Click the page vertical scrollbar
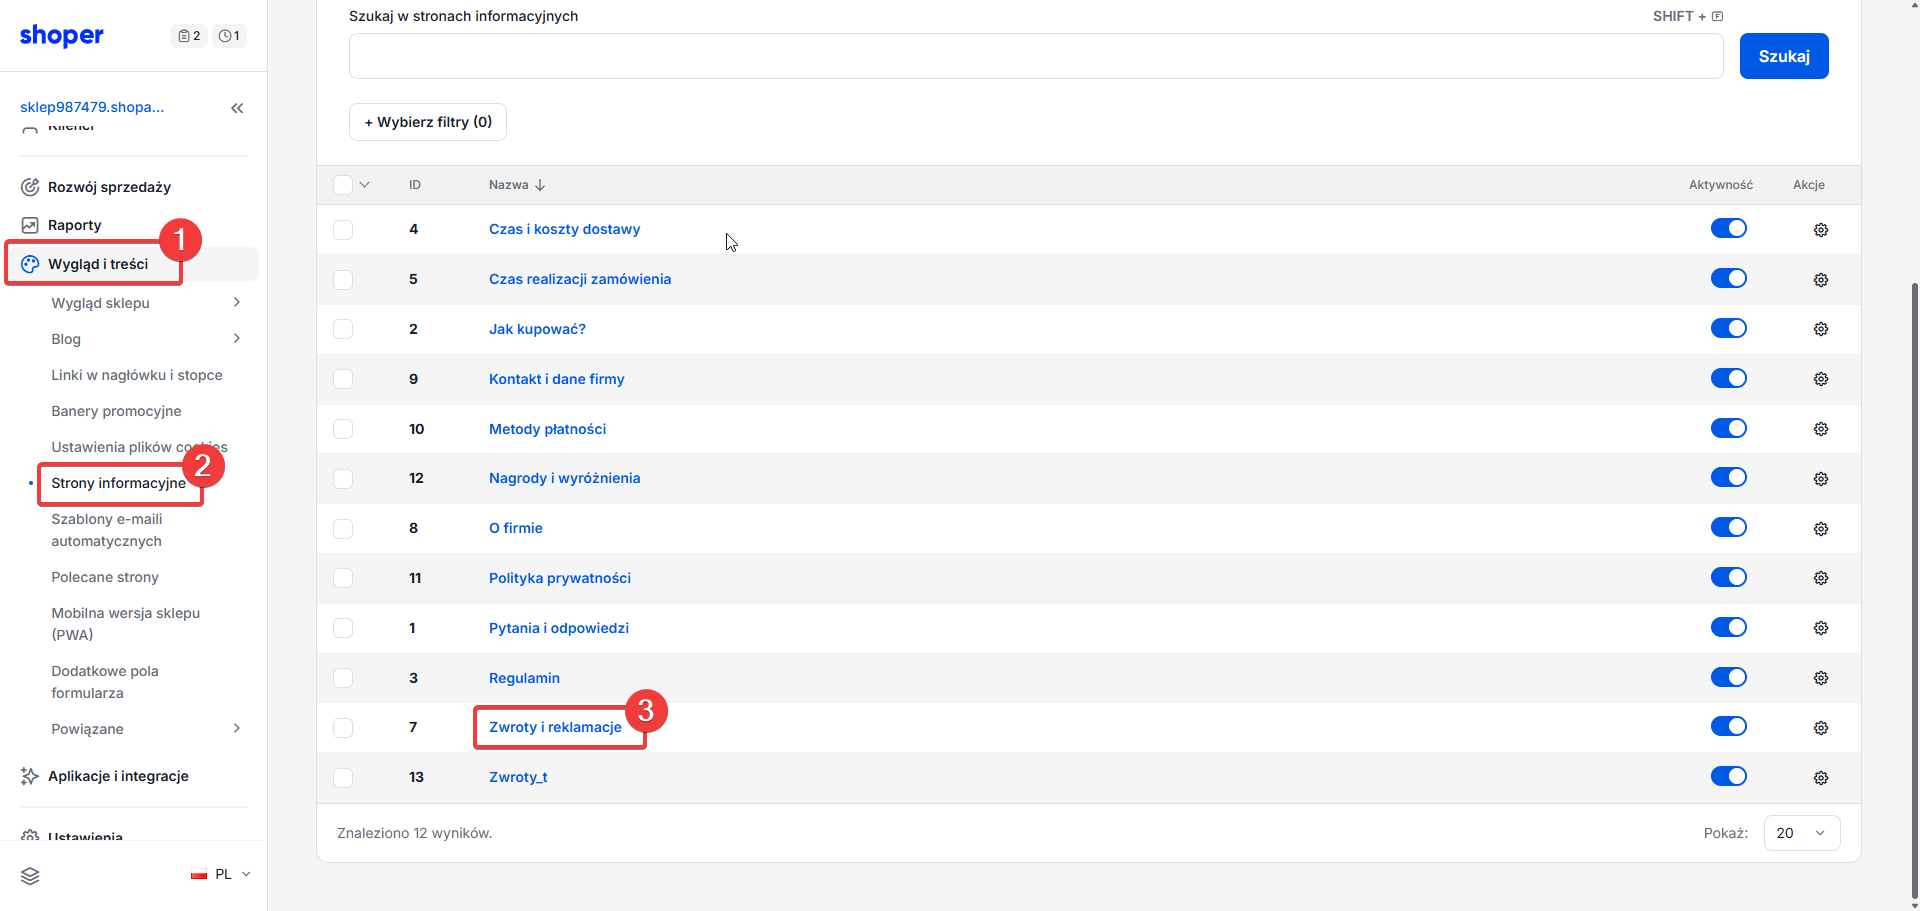The height and width of the screenshot is (911, 1920). (x=1915, y=590)
